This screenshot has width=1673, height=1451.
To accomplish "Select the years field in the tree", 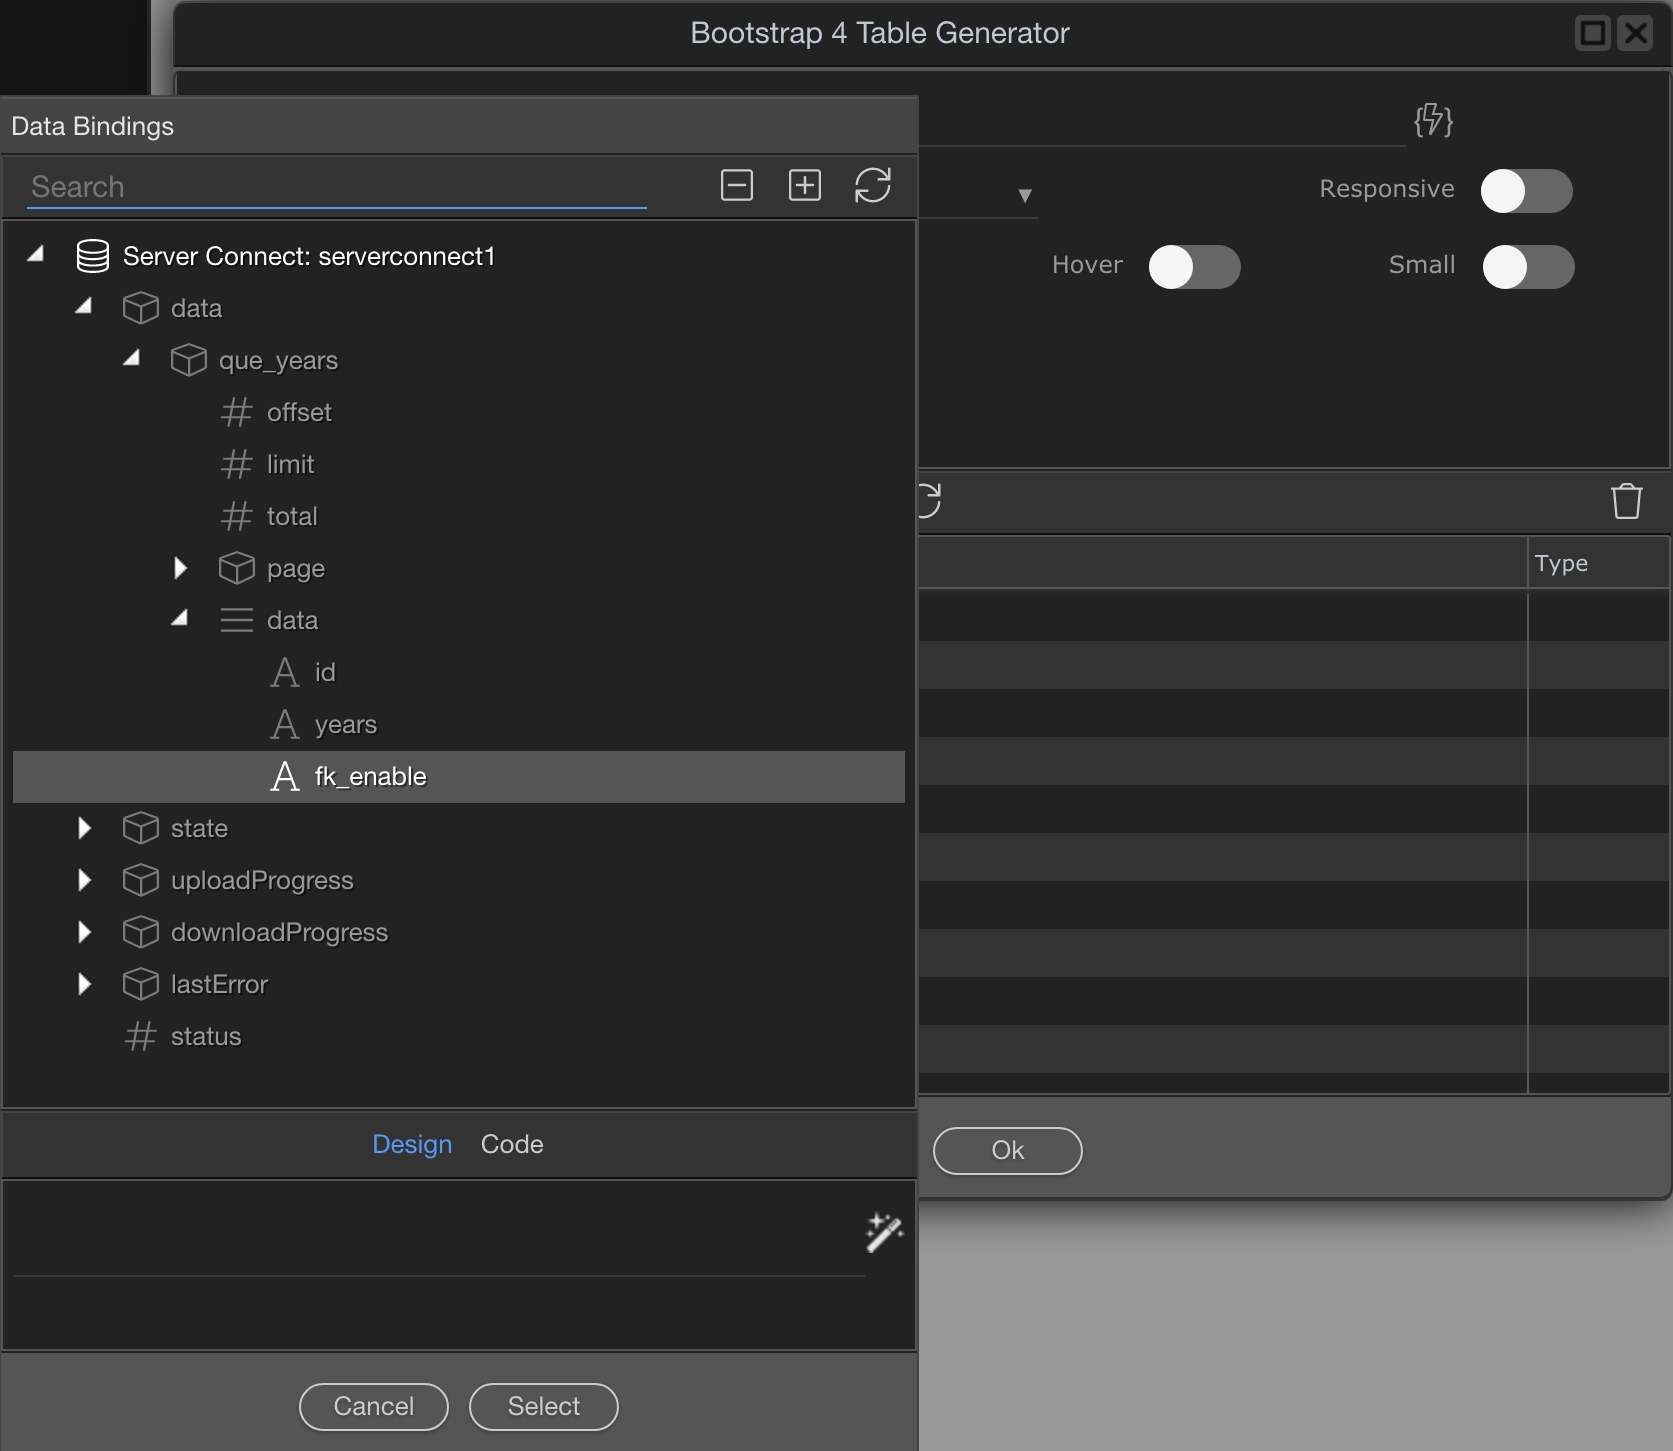I will [x=345, y=724].
